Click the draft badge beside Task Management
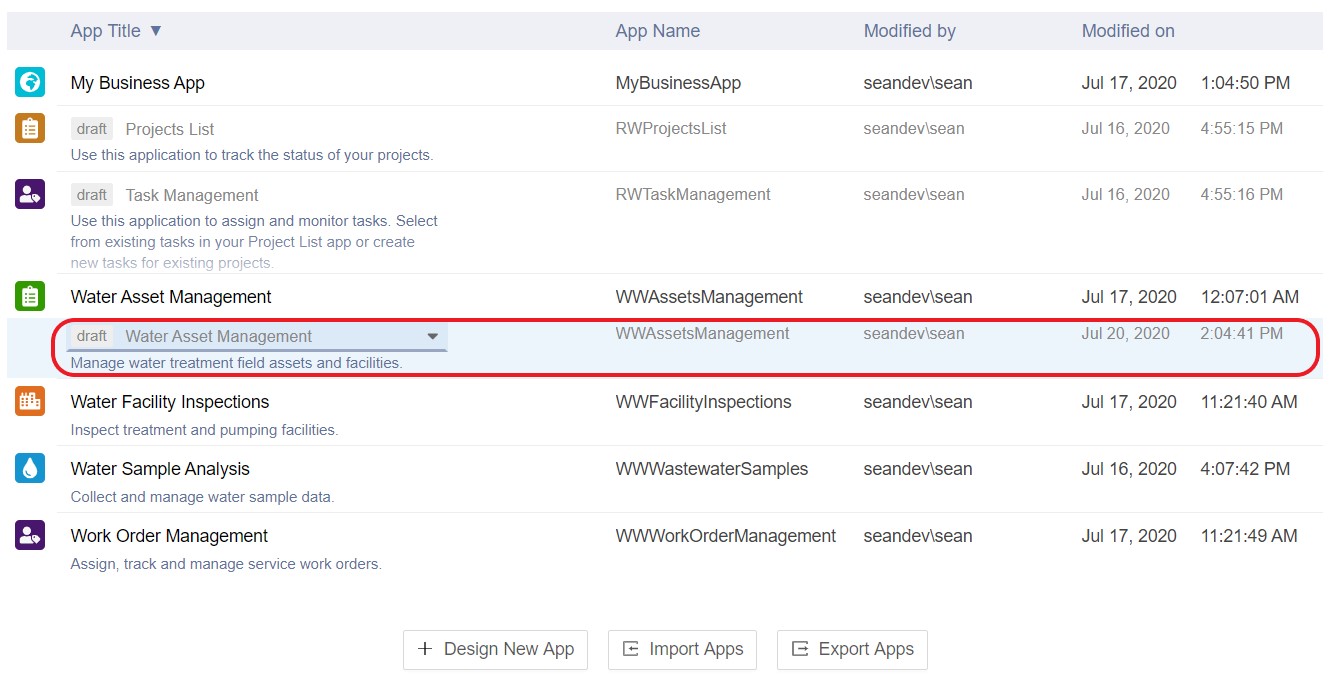The height and width of the screenshot is (683, 1330). [92, 195]
